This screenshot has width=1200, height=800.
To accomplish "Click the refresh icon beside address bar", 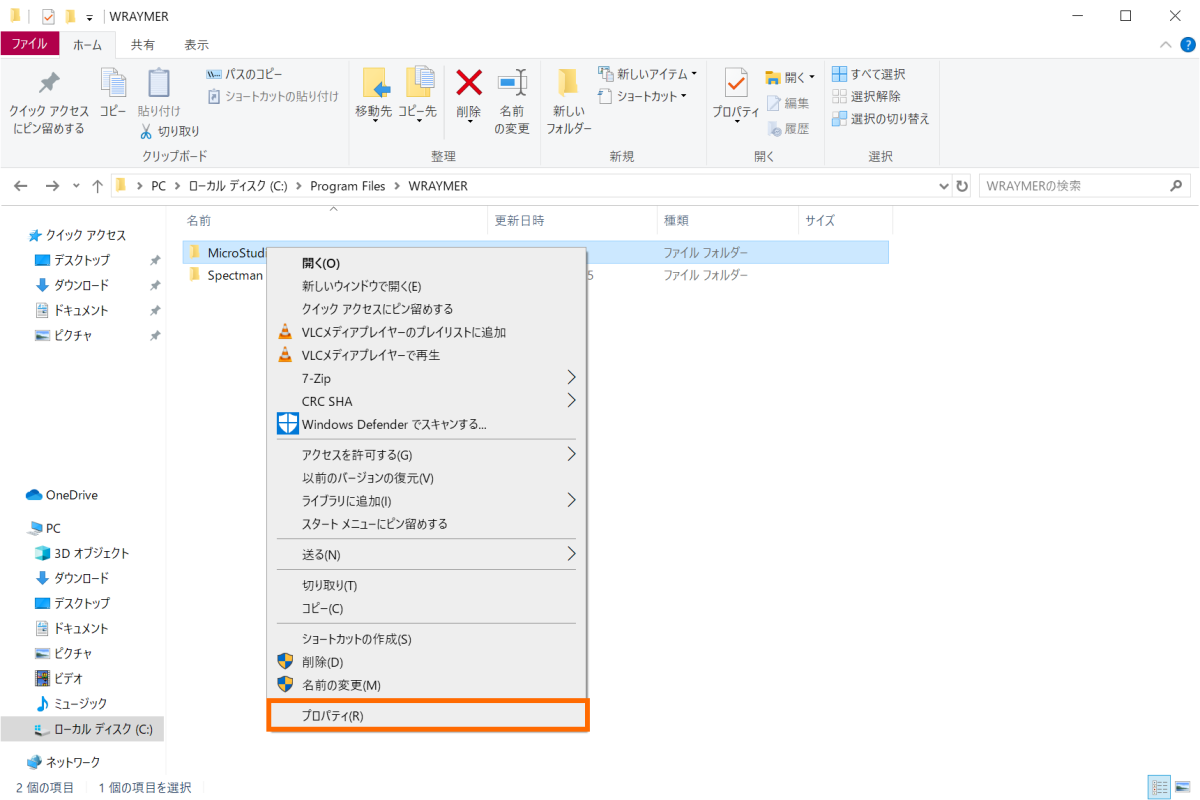I will click(962, 186).
